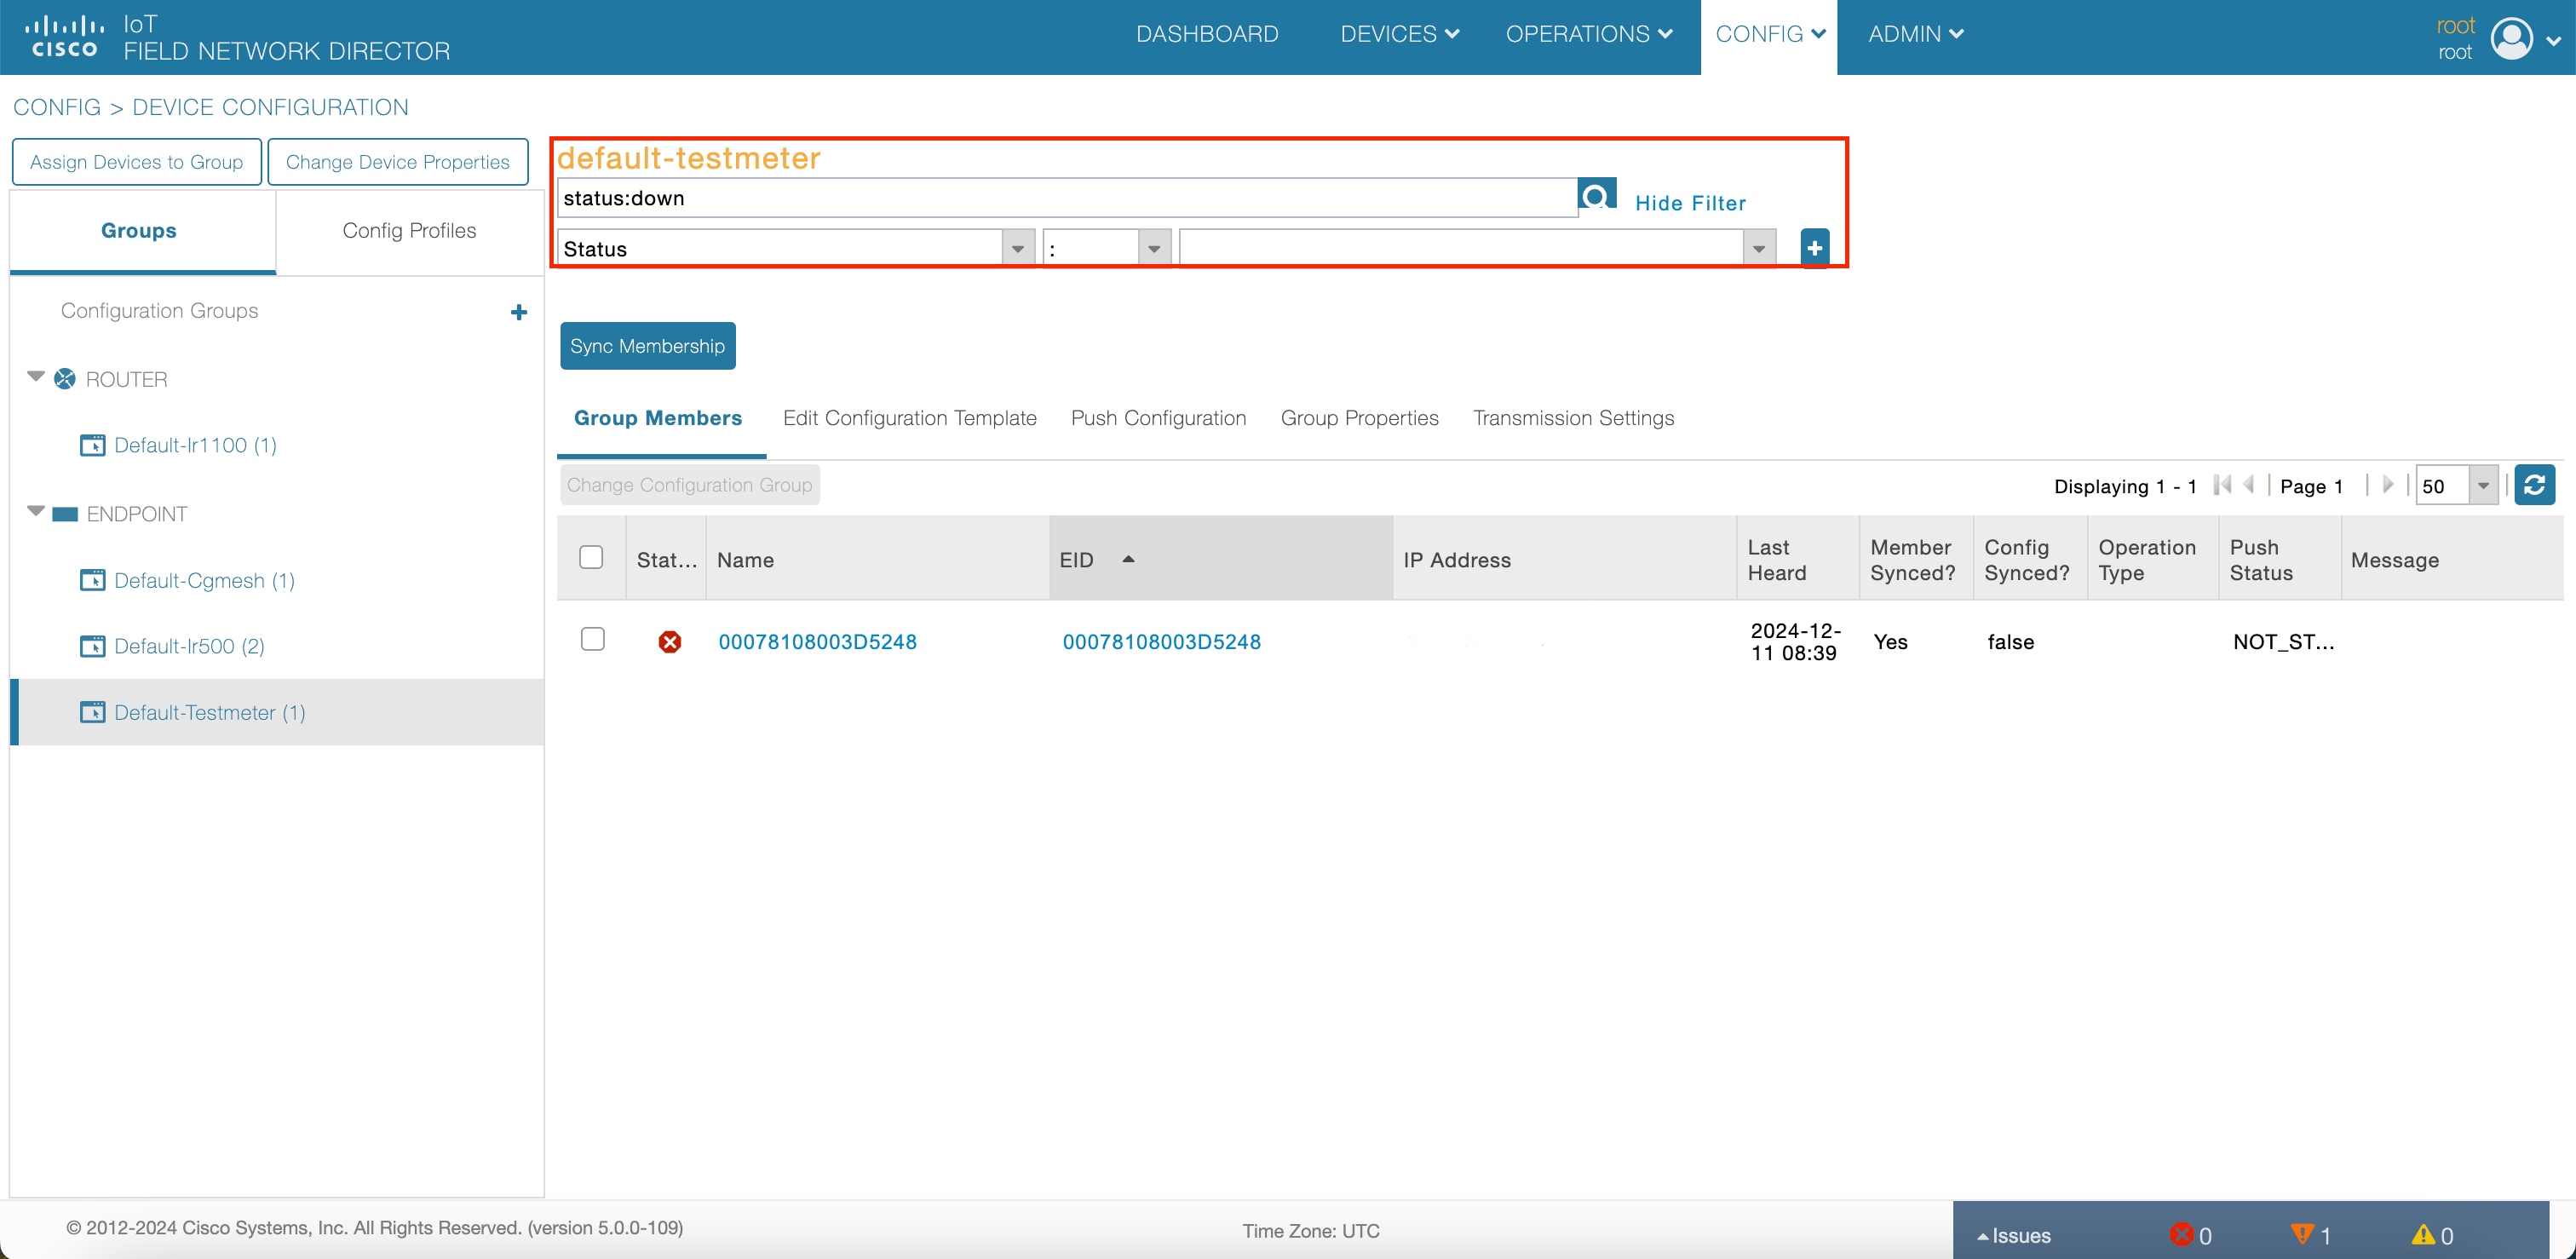Click major issues orange icon in footer

[x=2301, y=1234]
